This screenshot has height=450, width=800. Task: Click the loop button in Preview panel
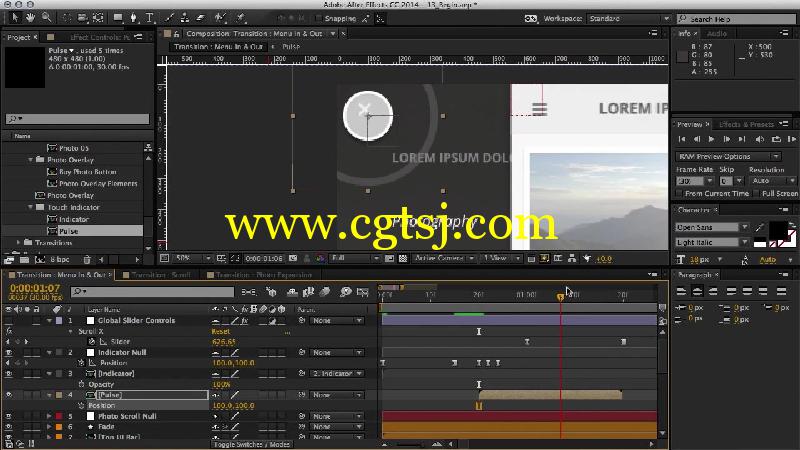point(776,139)
